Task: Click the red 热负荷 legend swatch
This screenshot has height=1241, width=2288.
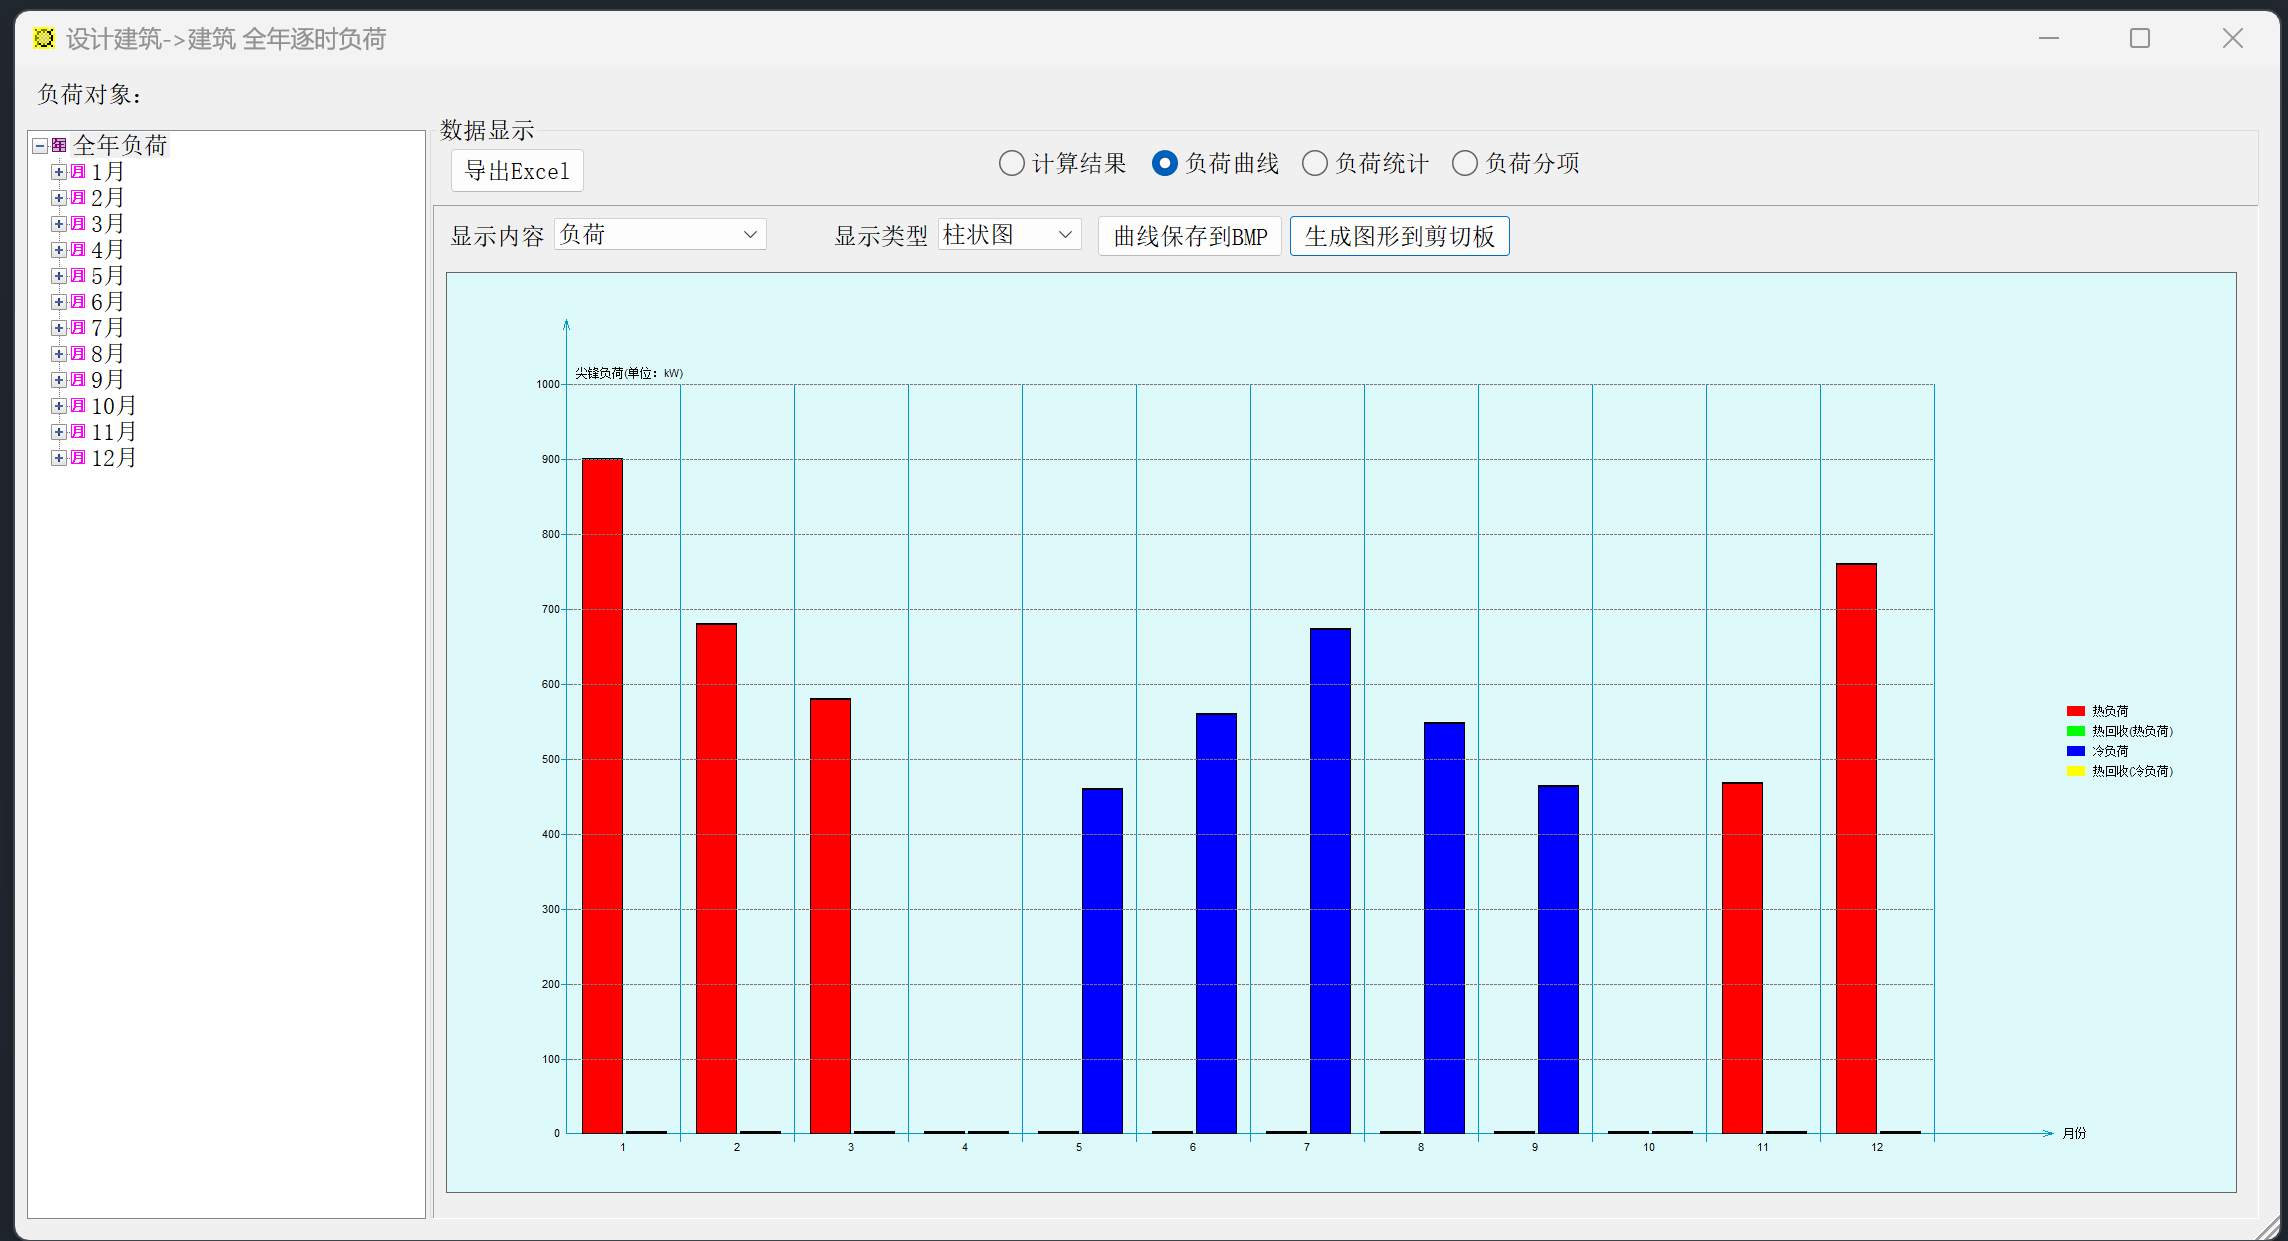Action: (x=2076, y=711)
